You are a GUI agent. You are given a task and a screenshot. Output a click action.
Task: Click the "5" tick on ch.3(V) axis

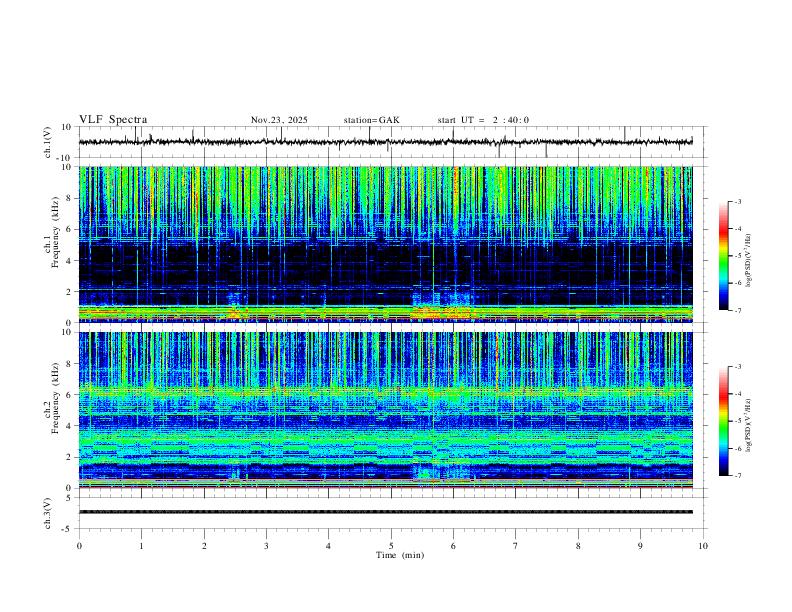click(69, 498)
